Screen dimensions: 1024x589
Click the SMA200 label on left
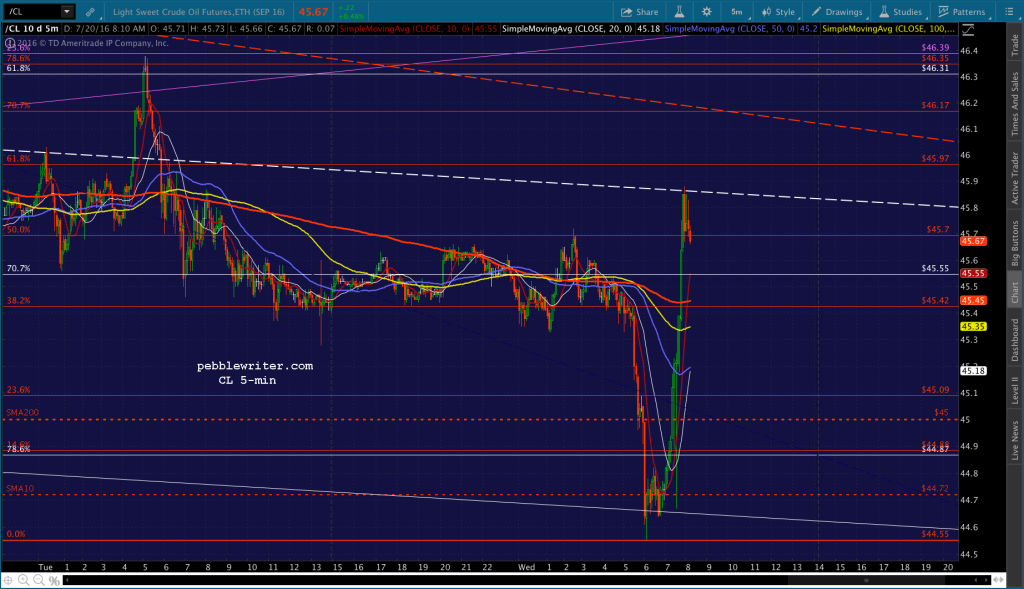tap(22, 413)
